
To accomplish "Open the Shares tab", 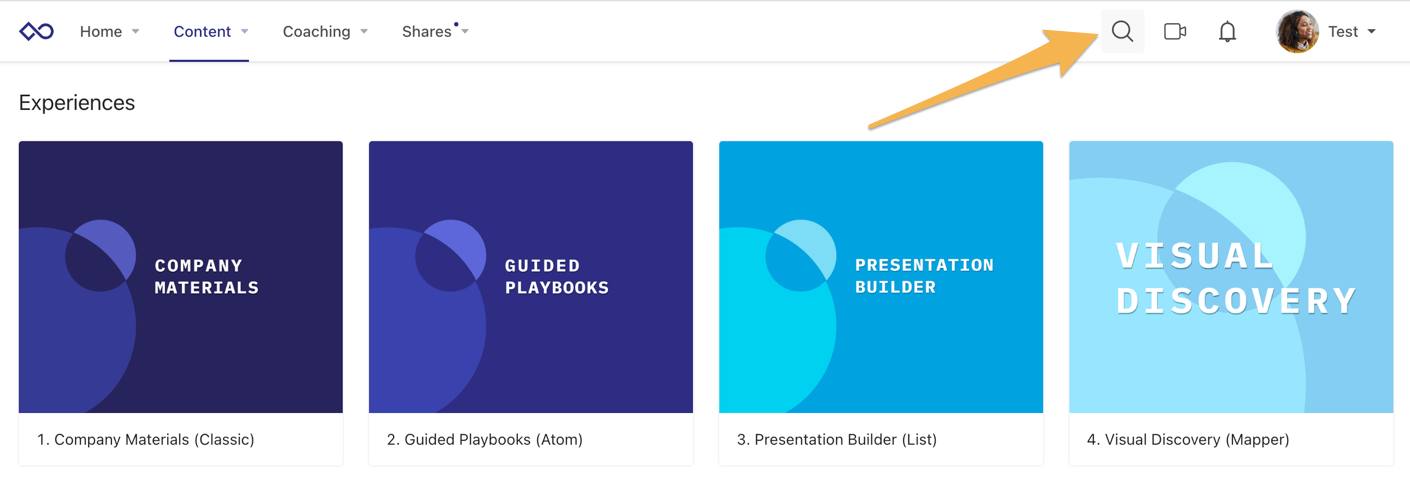I will (426, 32).
